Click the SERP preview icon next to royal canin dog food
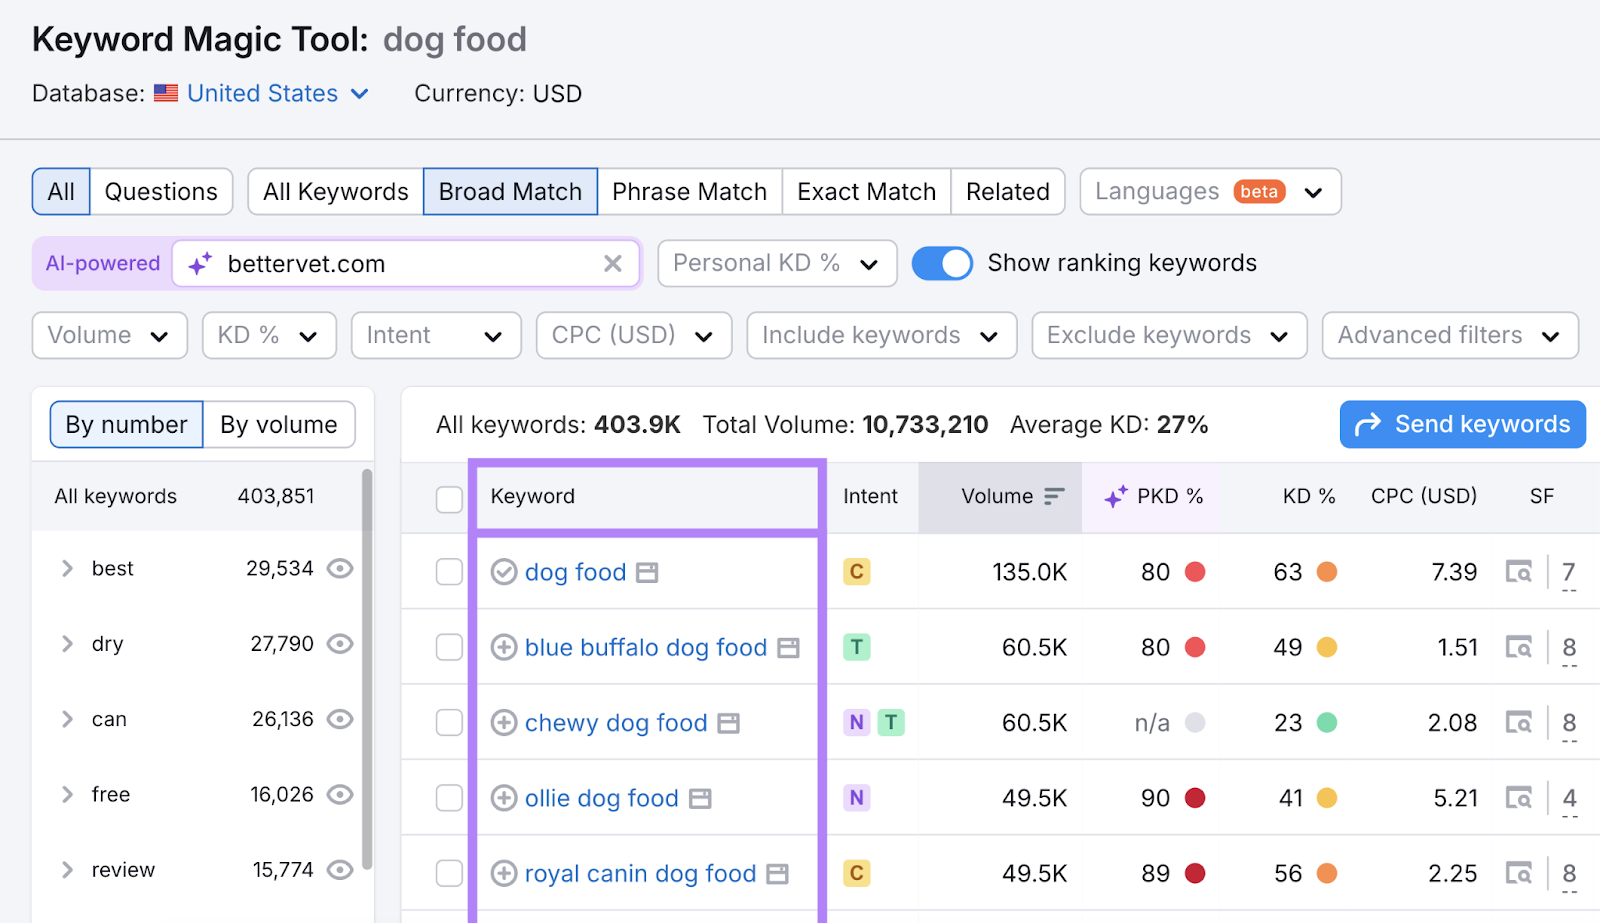Screen dimensions: 1600x923 [778, 874]
